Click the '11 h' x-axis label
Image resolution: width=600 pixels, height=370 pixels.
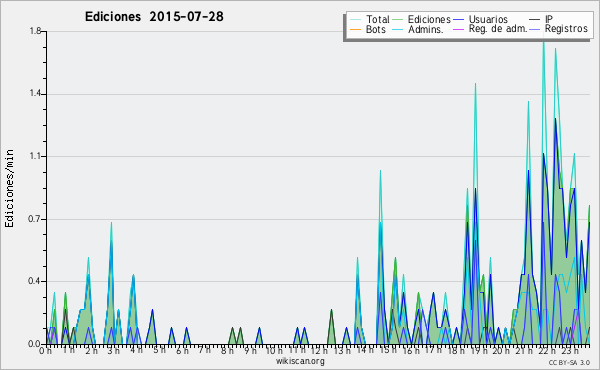click(x=297, y=350)
